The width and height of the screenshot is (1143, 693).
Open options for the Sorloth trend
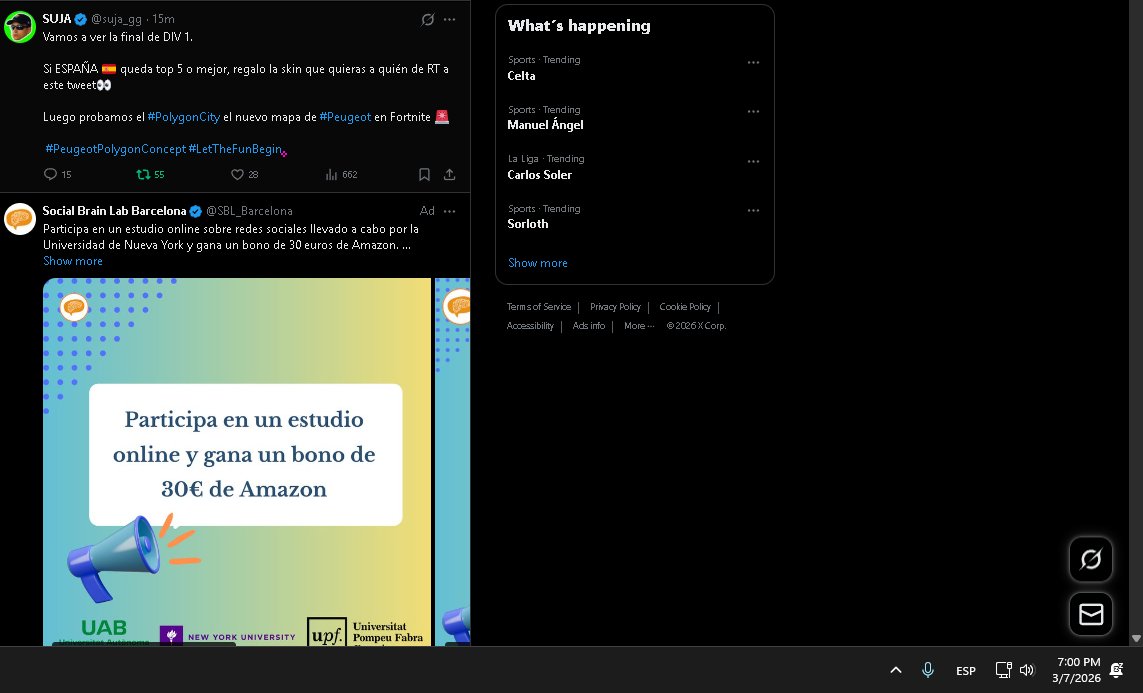[754, 211]
